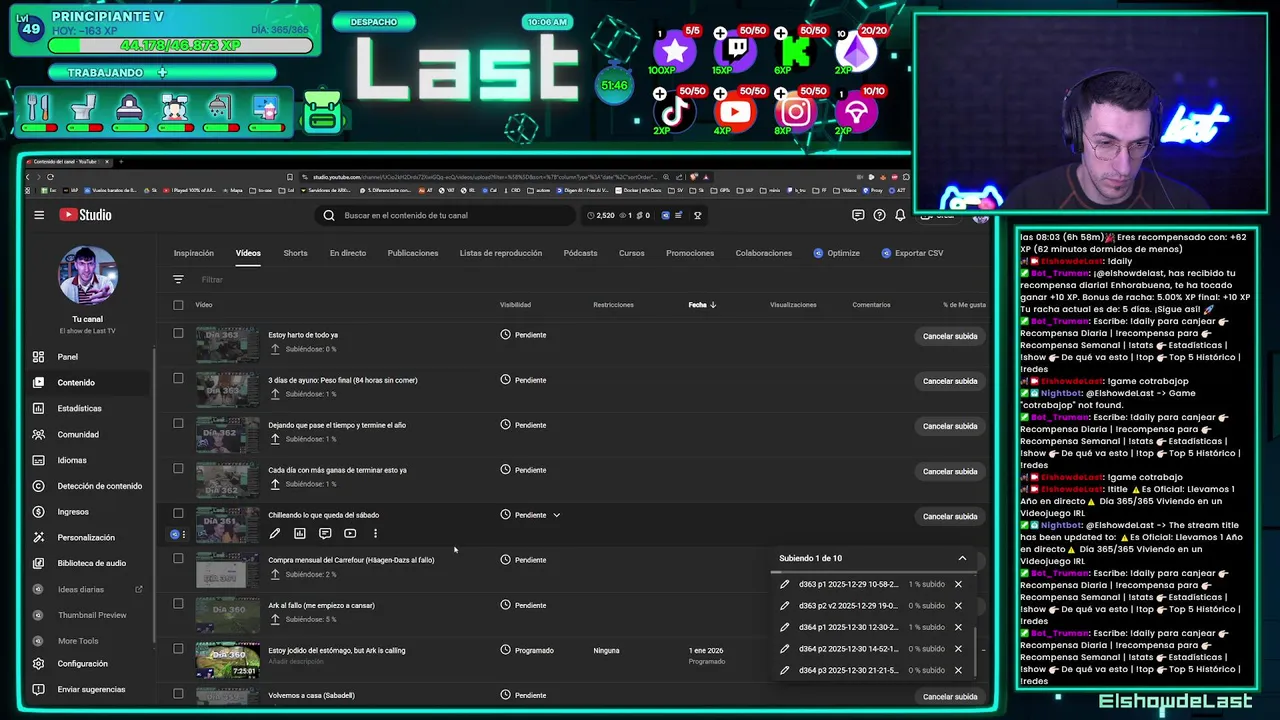This screenshot has width=1280, height=720.
Task: Sort by the Fecha column arrow
Action: 713,305
